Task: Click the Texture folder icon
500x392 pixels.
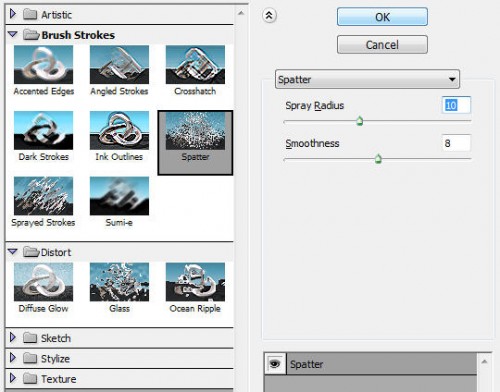Action: pos(30,379)
